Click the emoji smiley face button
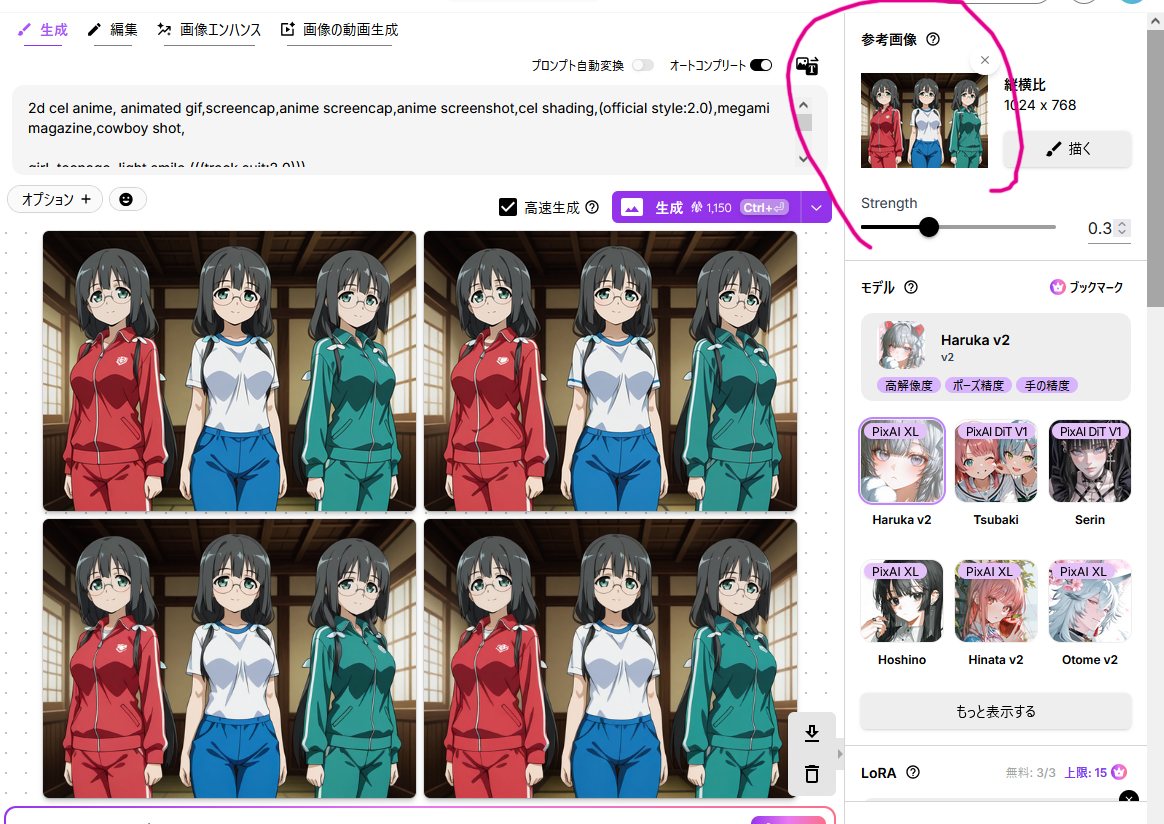Image resolution: width=1164 pixels, height=824 pixels. pyautogui.click(x=127, y=199)
